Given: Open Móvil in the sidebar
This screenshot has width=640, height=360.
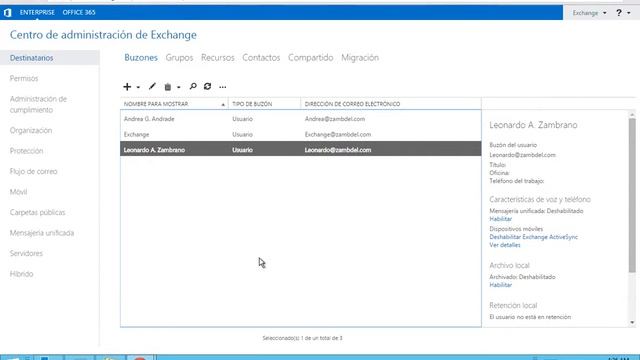Looking at the screenshot, I should 18,192.
